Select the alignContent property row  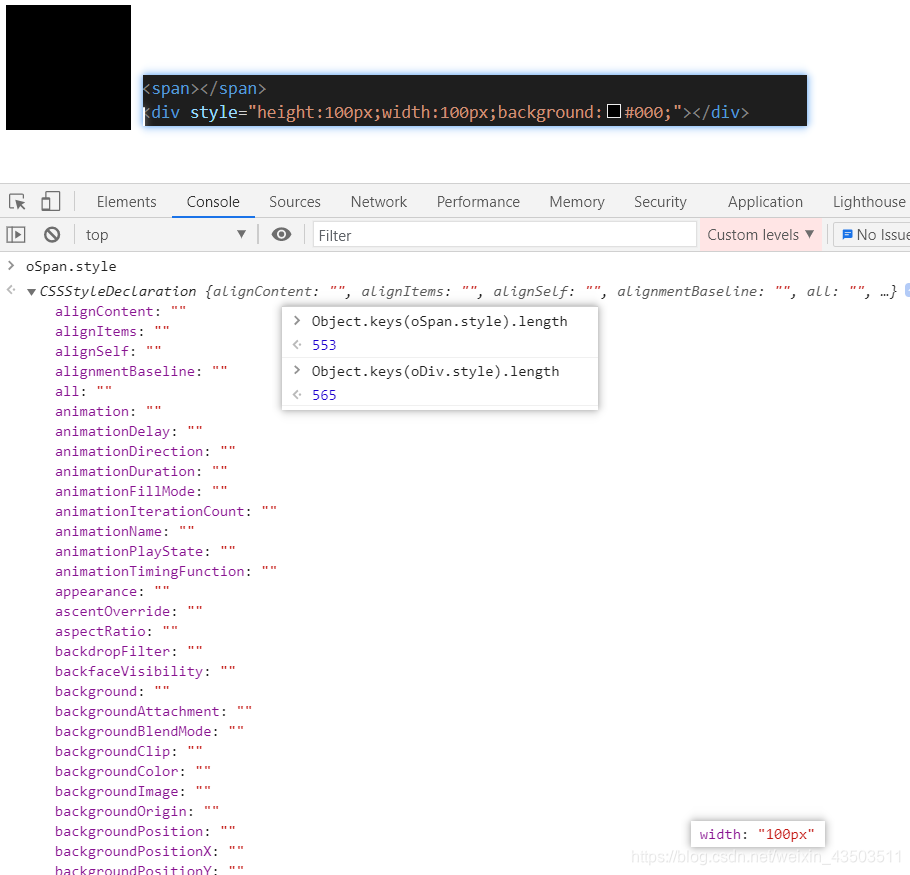click(x=121, y=312)
